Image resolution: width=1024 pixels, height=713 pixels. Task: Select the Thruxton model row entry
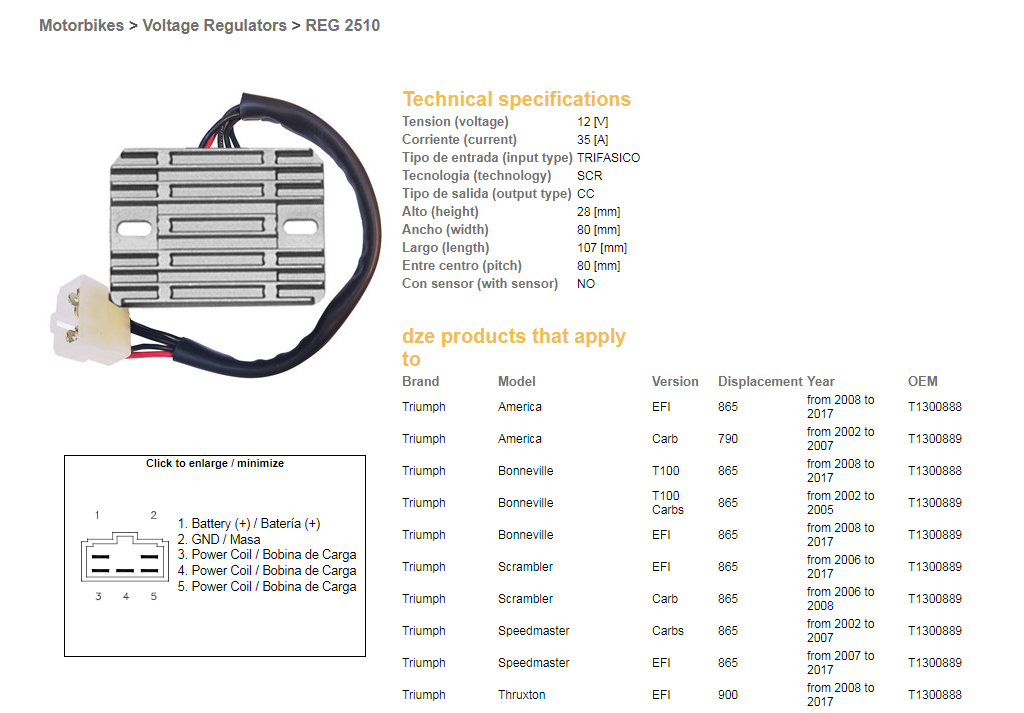pyautogui.click(x=521, y=695)
